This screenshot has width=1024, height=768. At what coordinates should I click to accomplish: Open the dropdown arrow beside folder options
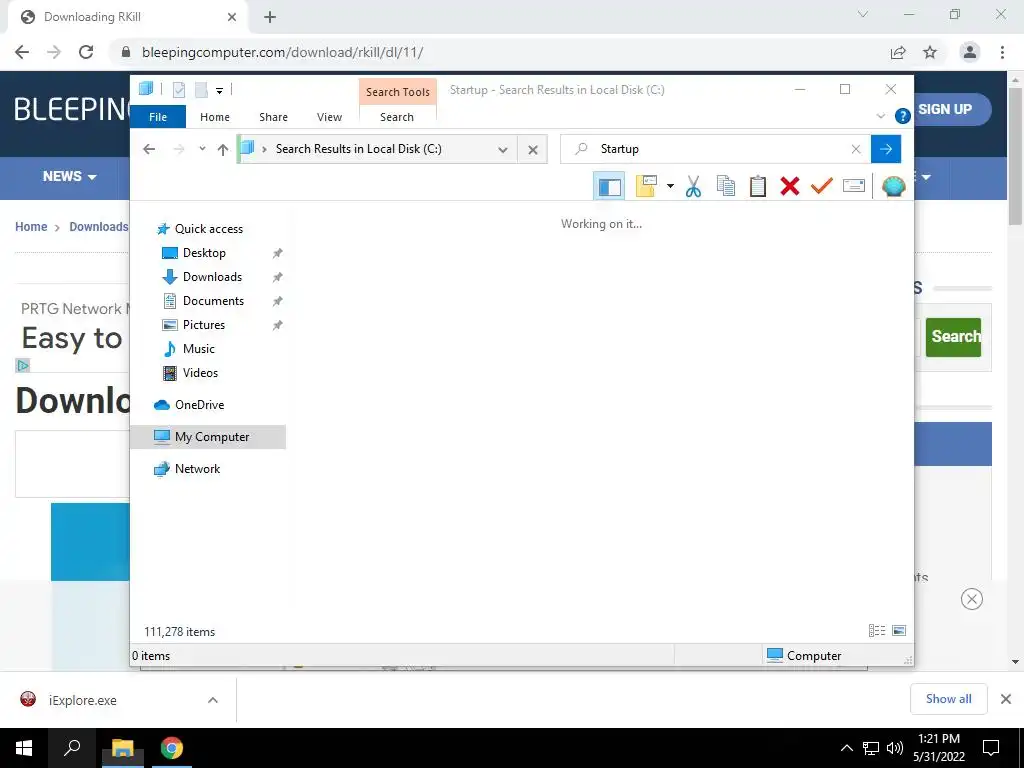[670, 187]
